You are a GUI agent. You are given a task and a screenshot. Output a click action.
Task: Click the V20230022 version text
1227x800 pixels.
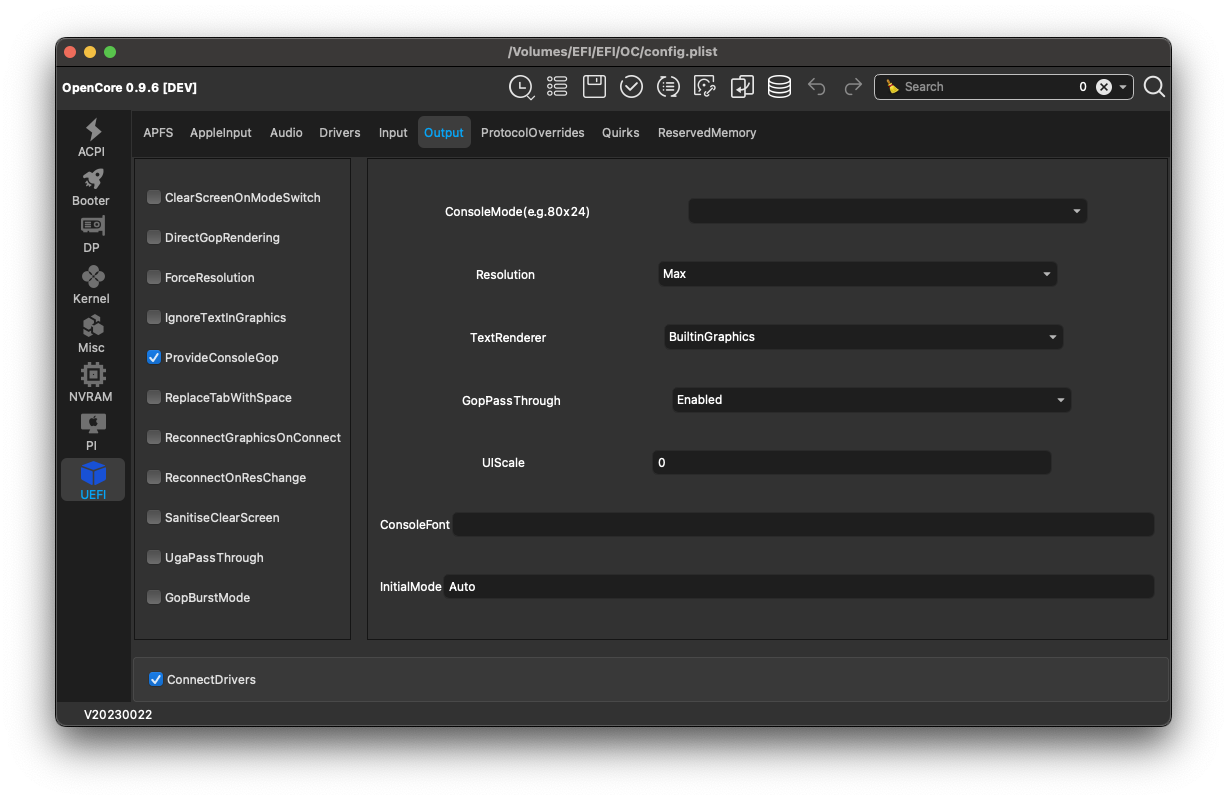tap(118, 715)
